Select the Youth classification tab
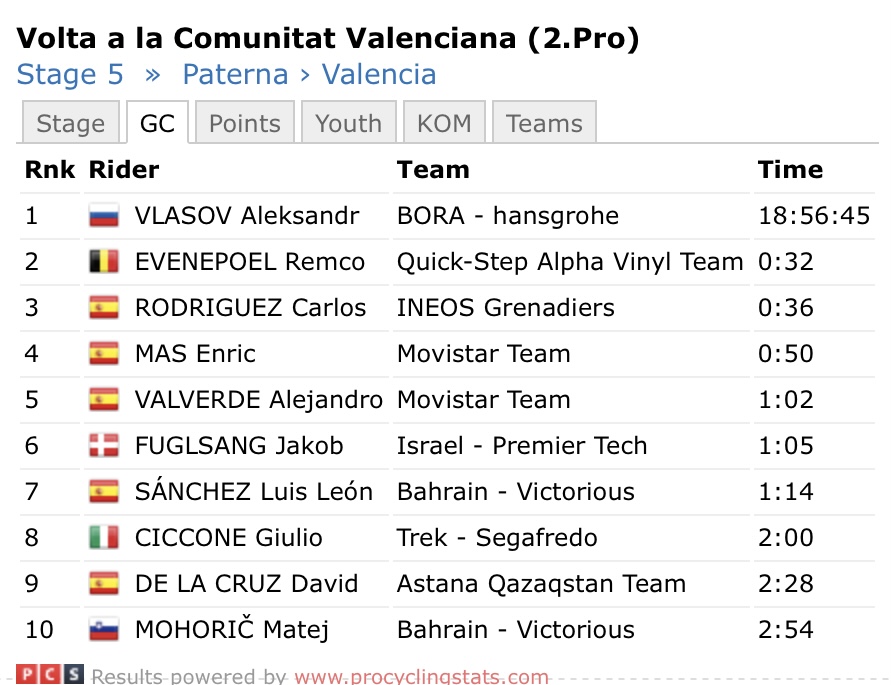The width and height of the screenshot is (891, 685). coord(348,124)
